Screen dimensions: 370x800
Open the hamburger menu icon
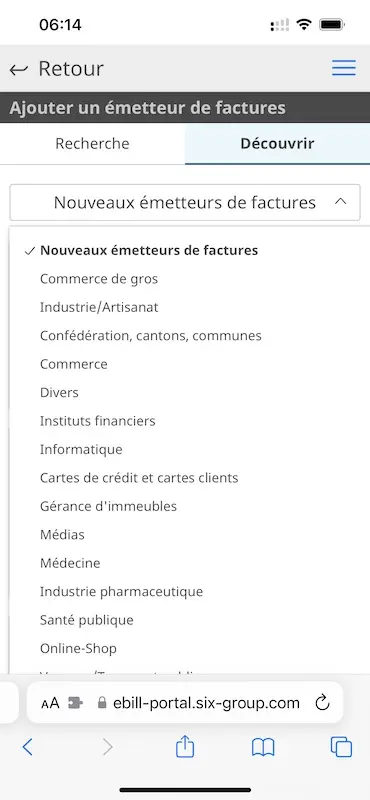point(343,68)
